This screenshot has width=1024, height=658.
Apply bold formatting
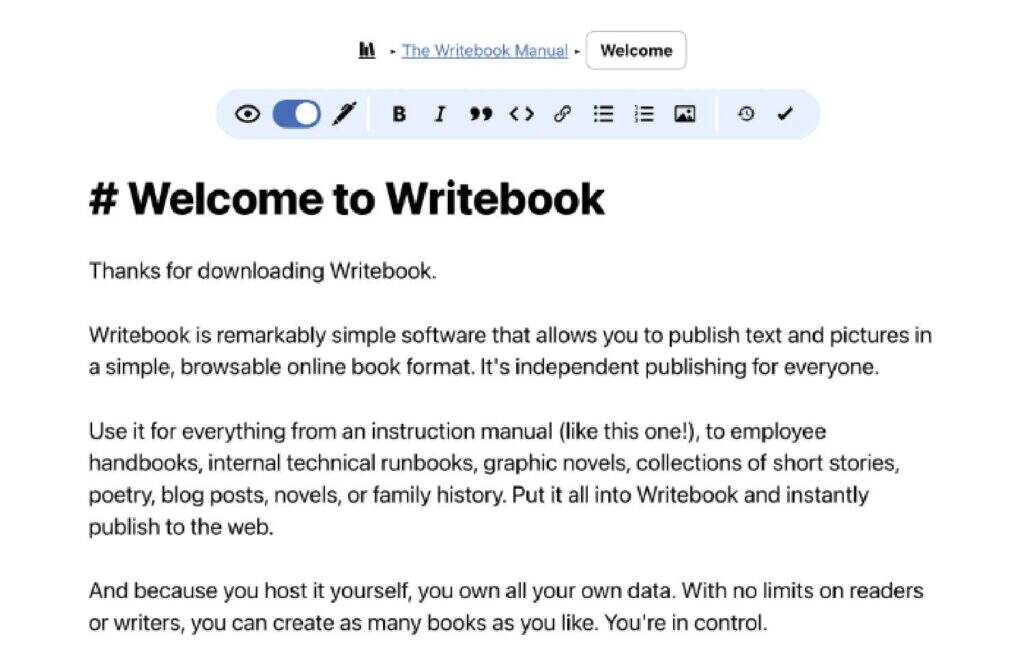click(x=399, y=114)
